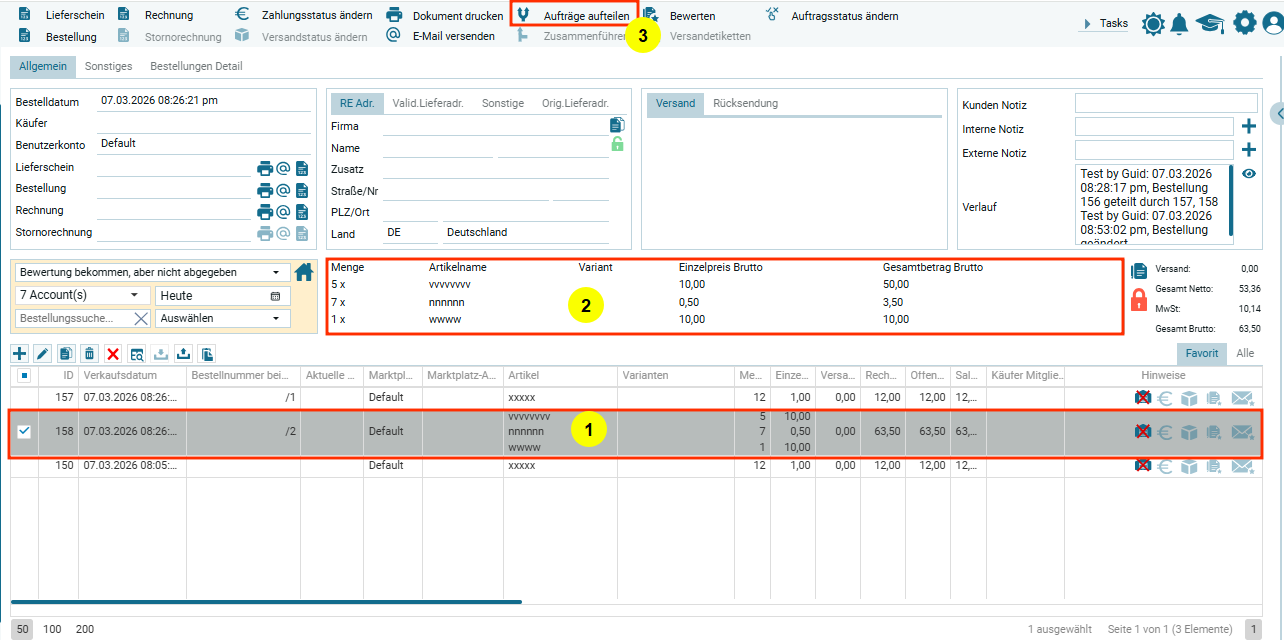The width and height of the screenshot is (1284, 640).
Task: Click the red padlock lock-order icon
Action: click(x=1139, y=299)
